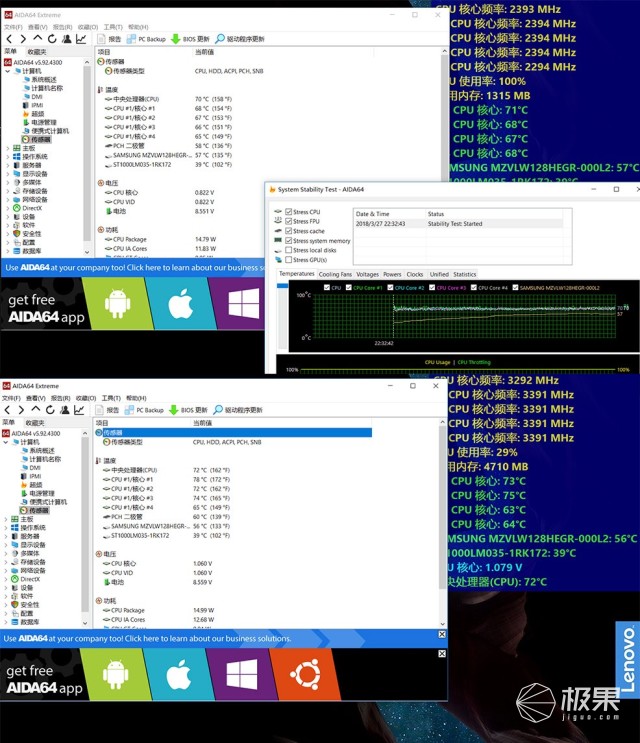Click BIOS 更新 in upper AIDA64 toolbar
This screenshot has height=743, width=640.
pyautogui.click(x=190, y=39)
